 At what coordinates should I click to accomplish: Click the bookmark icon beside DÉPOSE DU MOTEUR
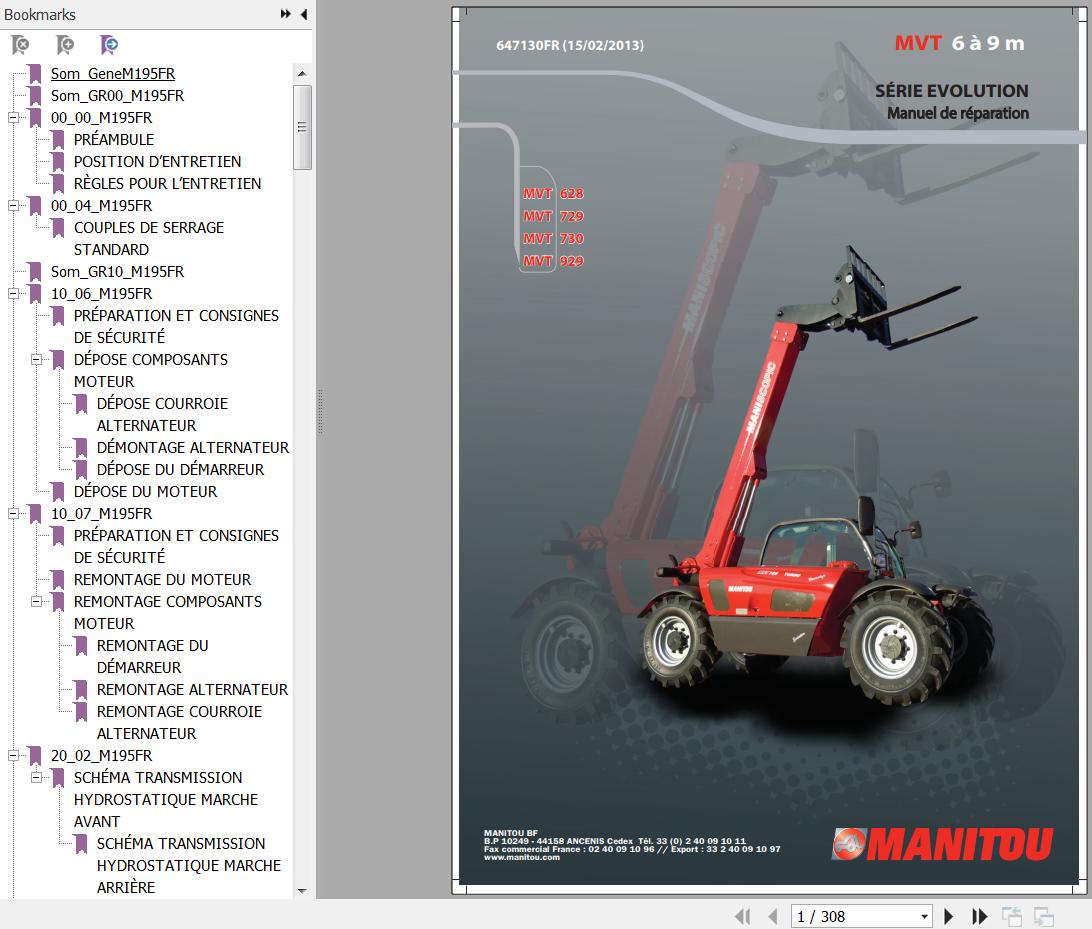coord(58,492)
